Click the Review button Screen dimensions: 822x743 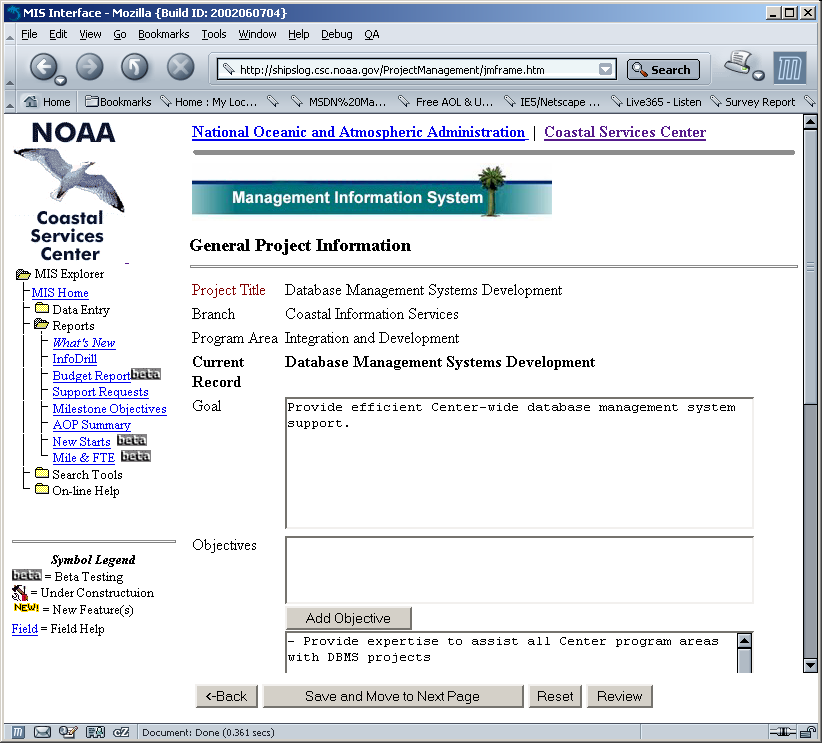click(x=619, y=696)
